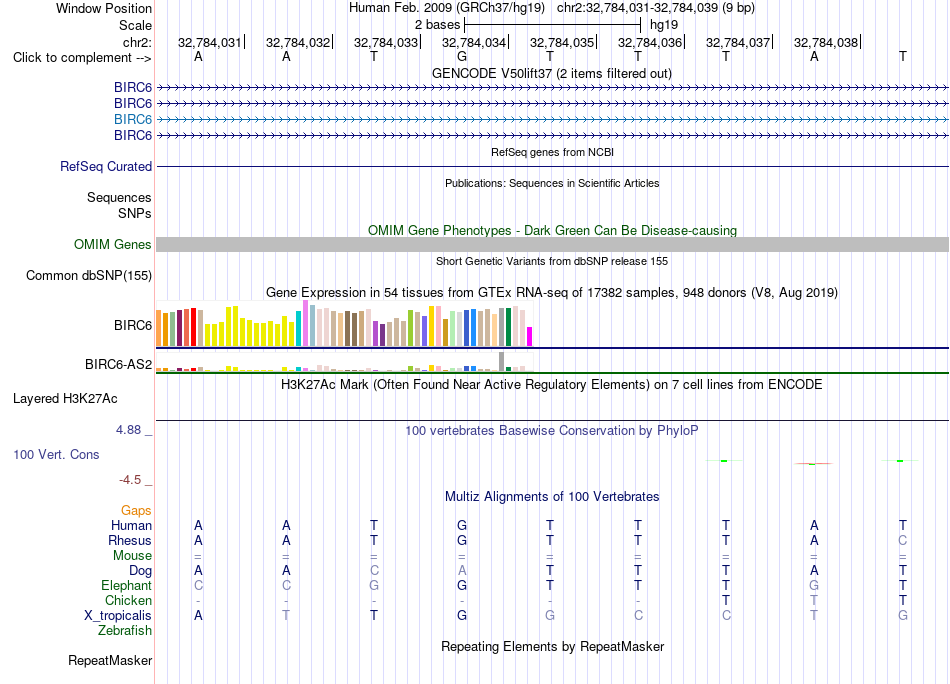Click the BIRC6-AS2 expression track label
Image resolution: width=950 pixels, height=684 pixels.
(118, 364)
